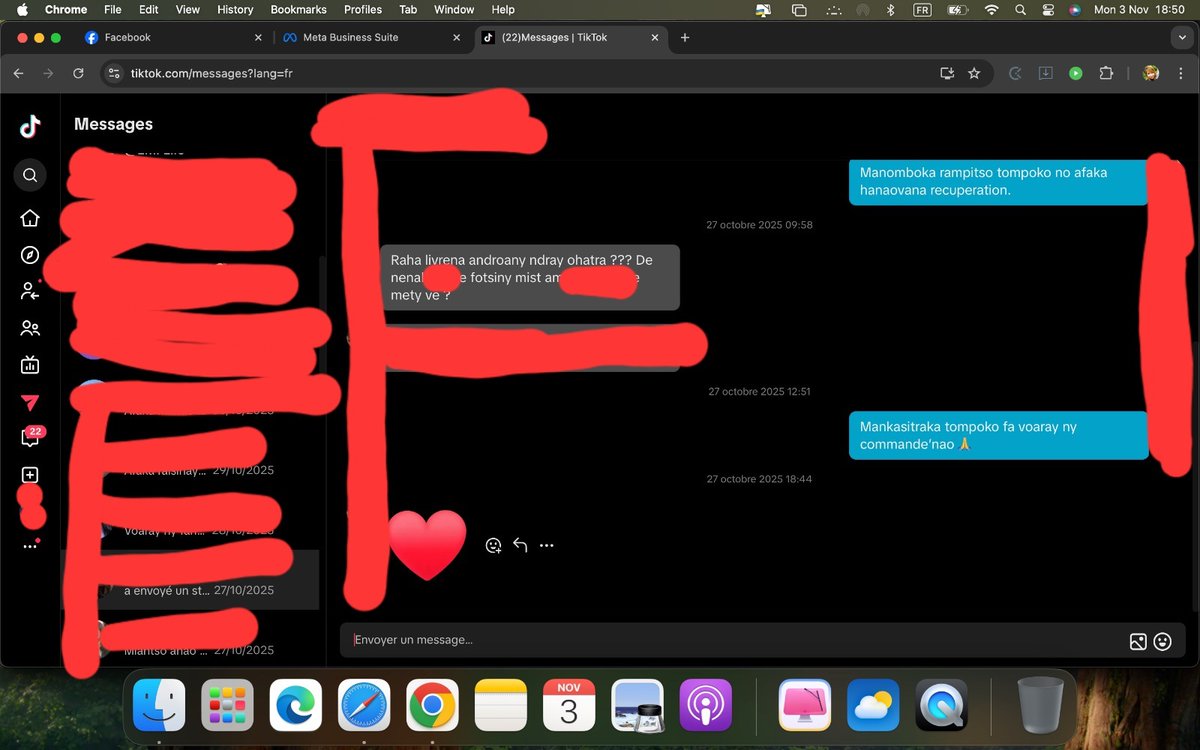Open the Bluetooth status menu
Viewport: 1200px width, 750px height.
[x=891, y=9]
